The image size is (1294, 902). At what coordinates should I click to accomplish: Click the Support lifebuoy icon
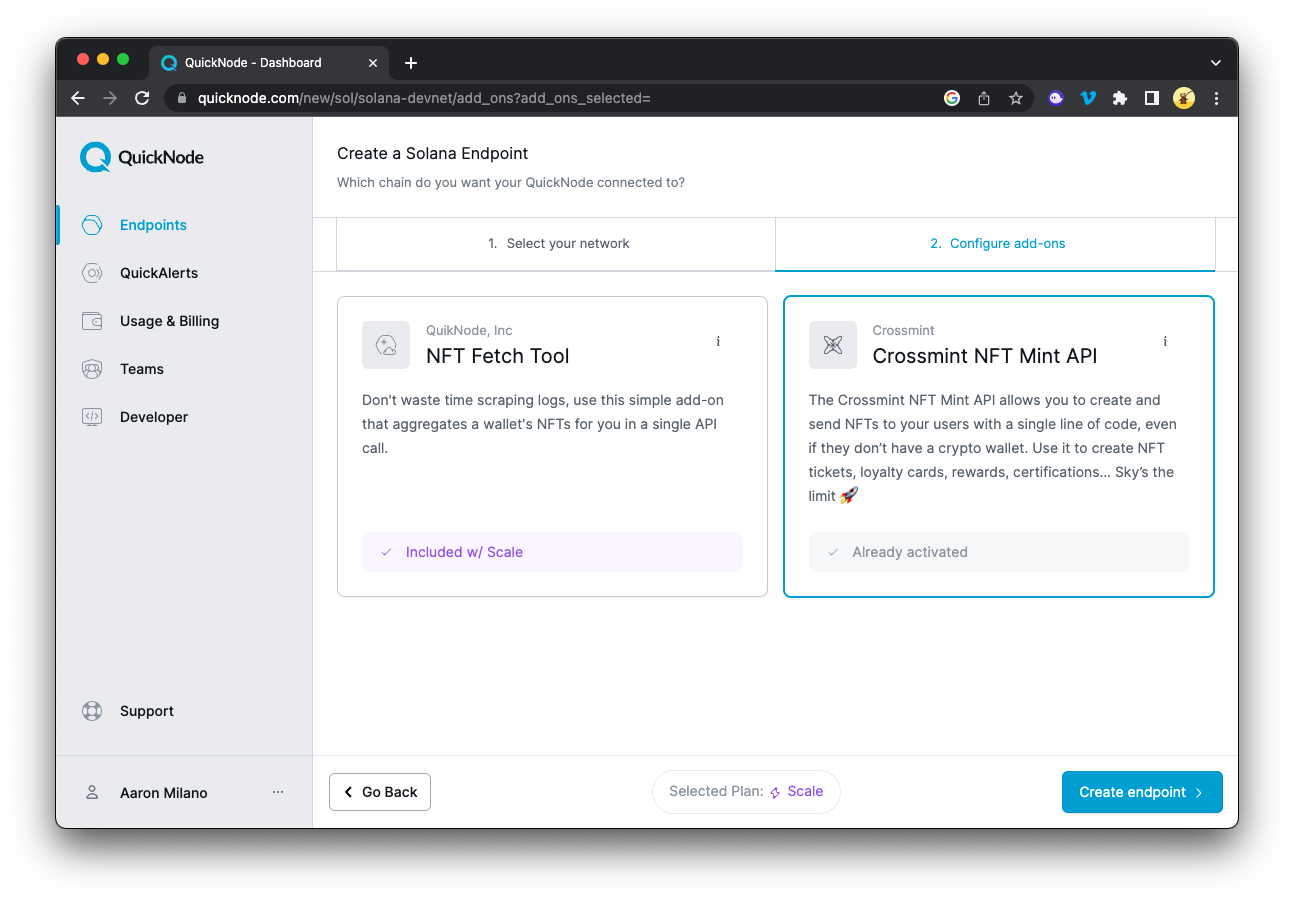(92, 711)
